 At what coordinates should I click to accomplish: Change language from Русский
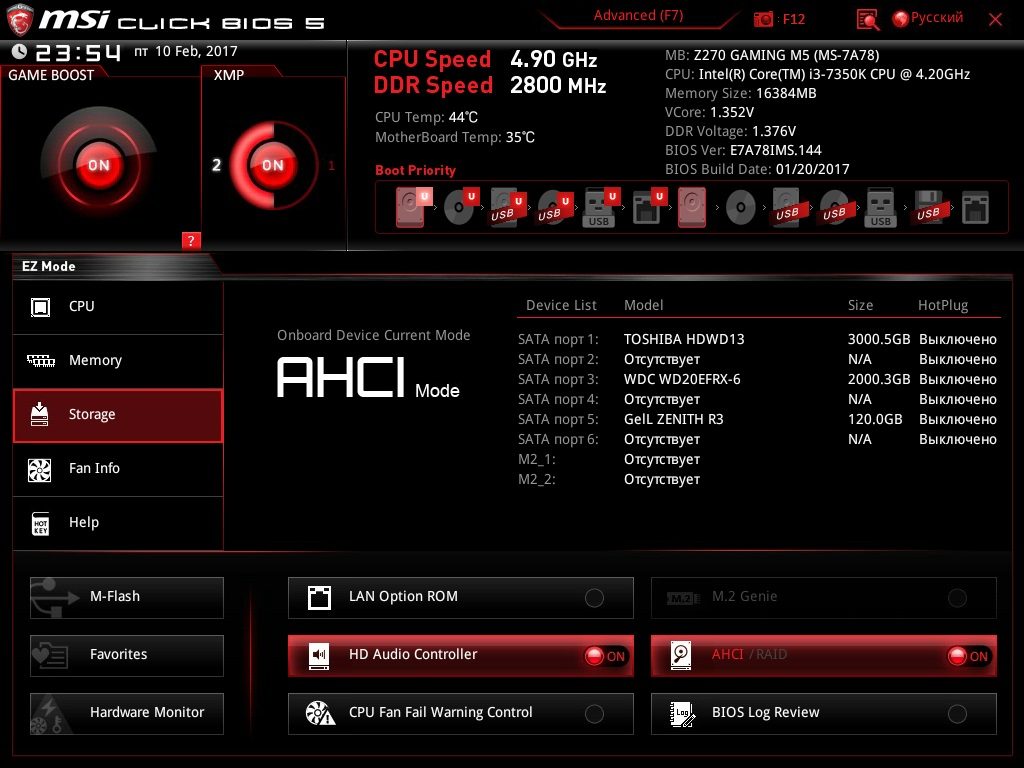[928, 18]
